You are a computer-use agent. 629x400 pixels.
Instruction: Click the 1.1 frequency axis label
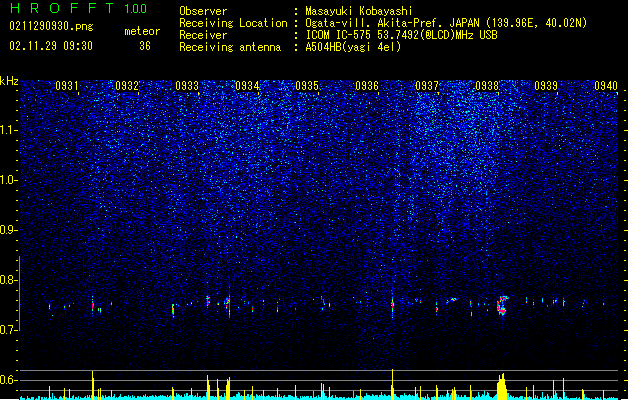pos(9,130)
